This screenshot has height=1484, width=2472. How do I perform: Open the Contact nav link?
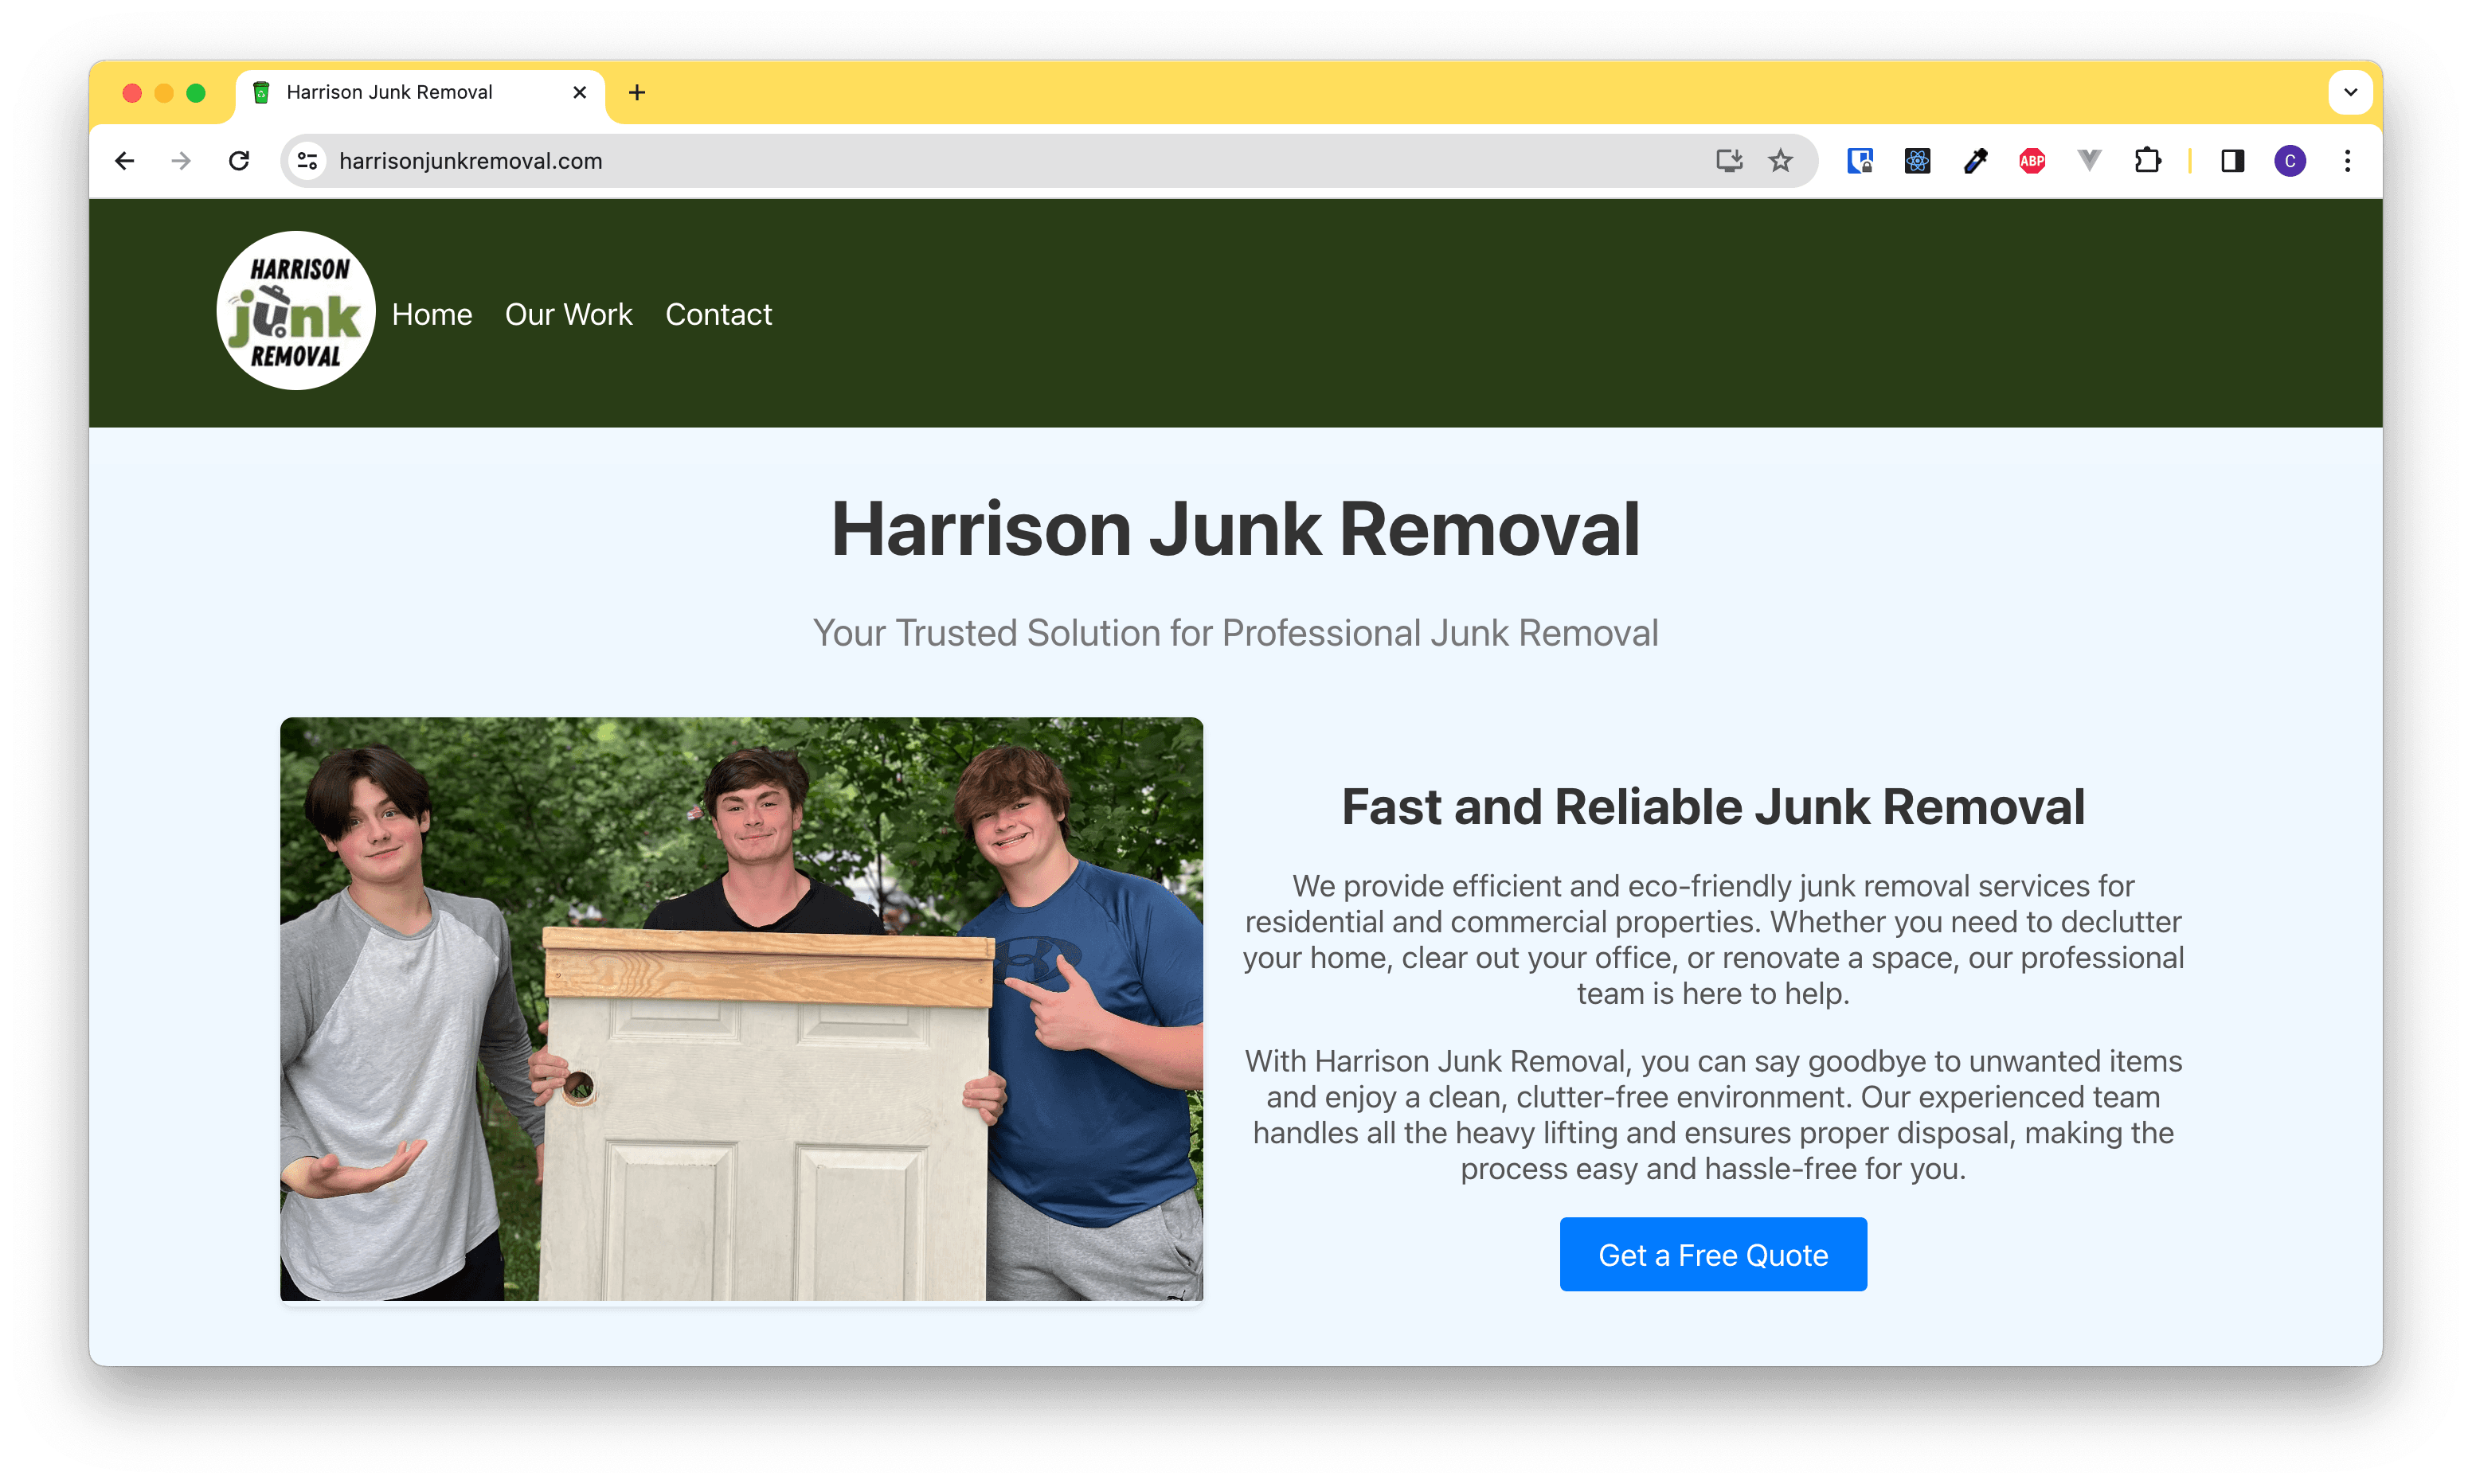(x=719, y=314)
